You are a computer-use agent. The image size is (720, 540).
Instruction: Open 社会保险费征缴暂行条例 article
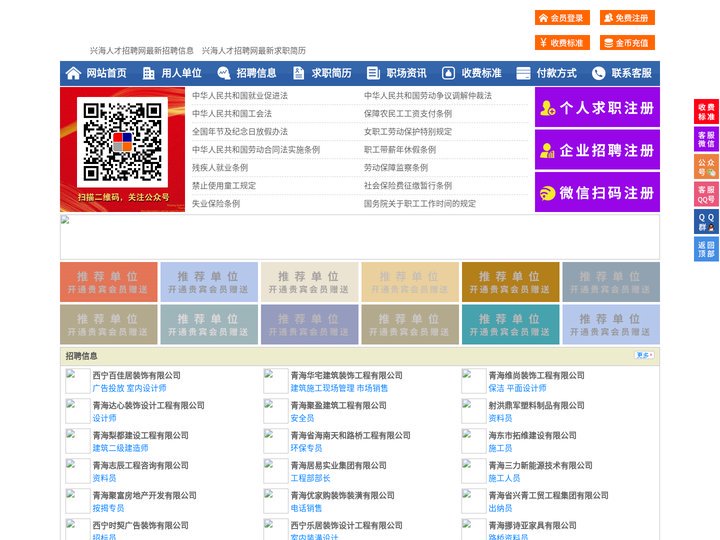tap(408, 186)
